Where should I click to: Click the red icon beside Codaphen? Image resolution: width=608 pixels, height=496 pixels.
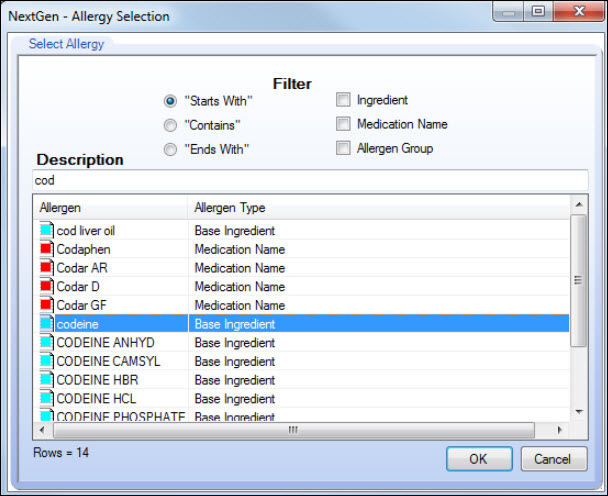[46, 249]
